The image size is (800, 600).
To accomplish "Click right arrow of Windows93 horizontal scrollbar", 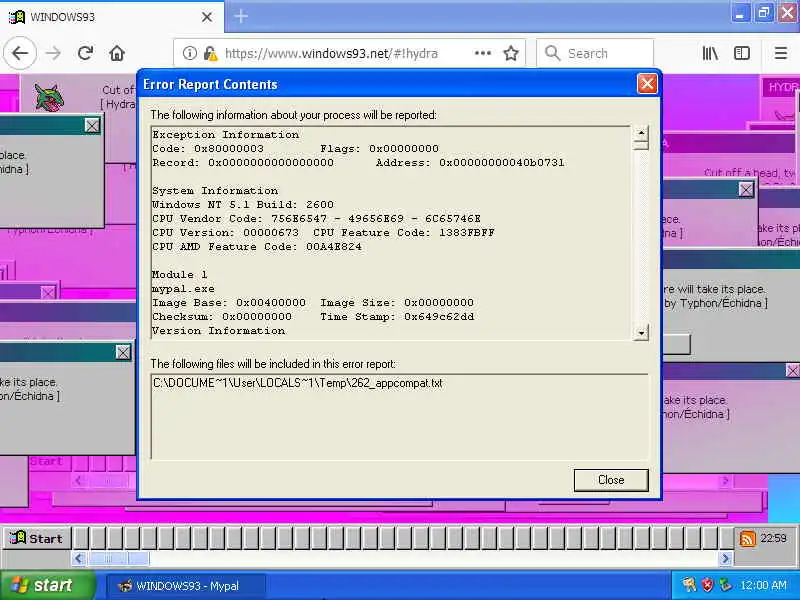I will pos(726,558).
